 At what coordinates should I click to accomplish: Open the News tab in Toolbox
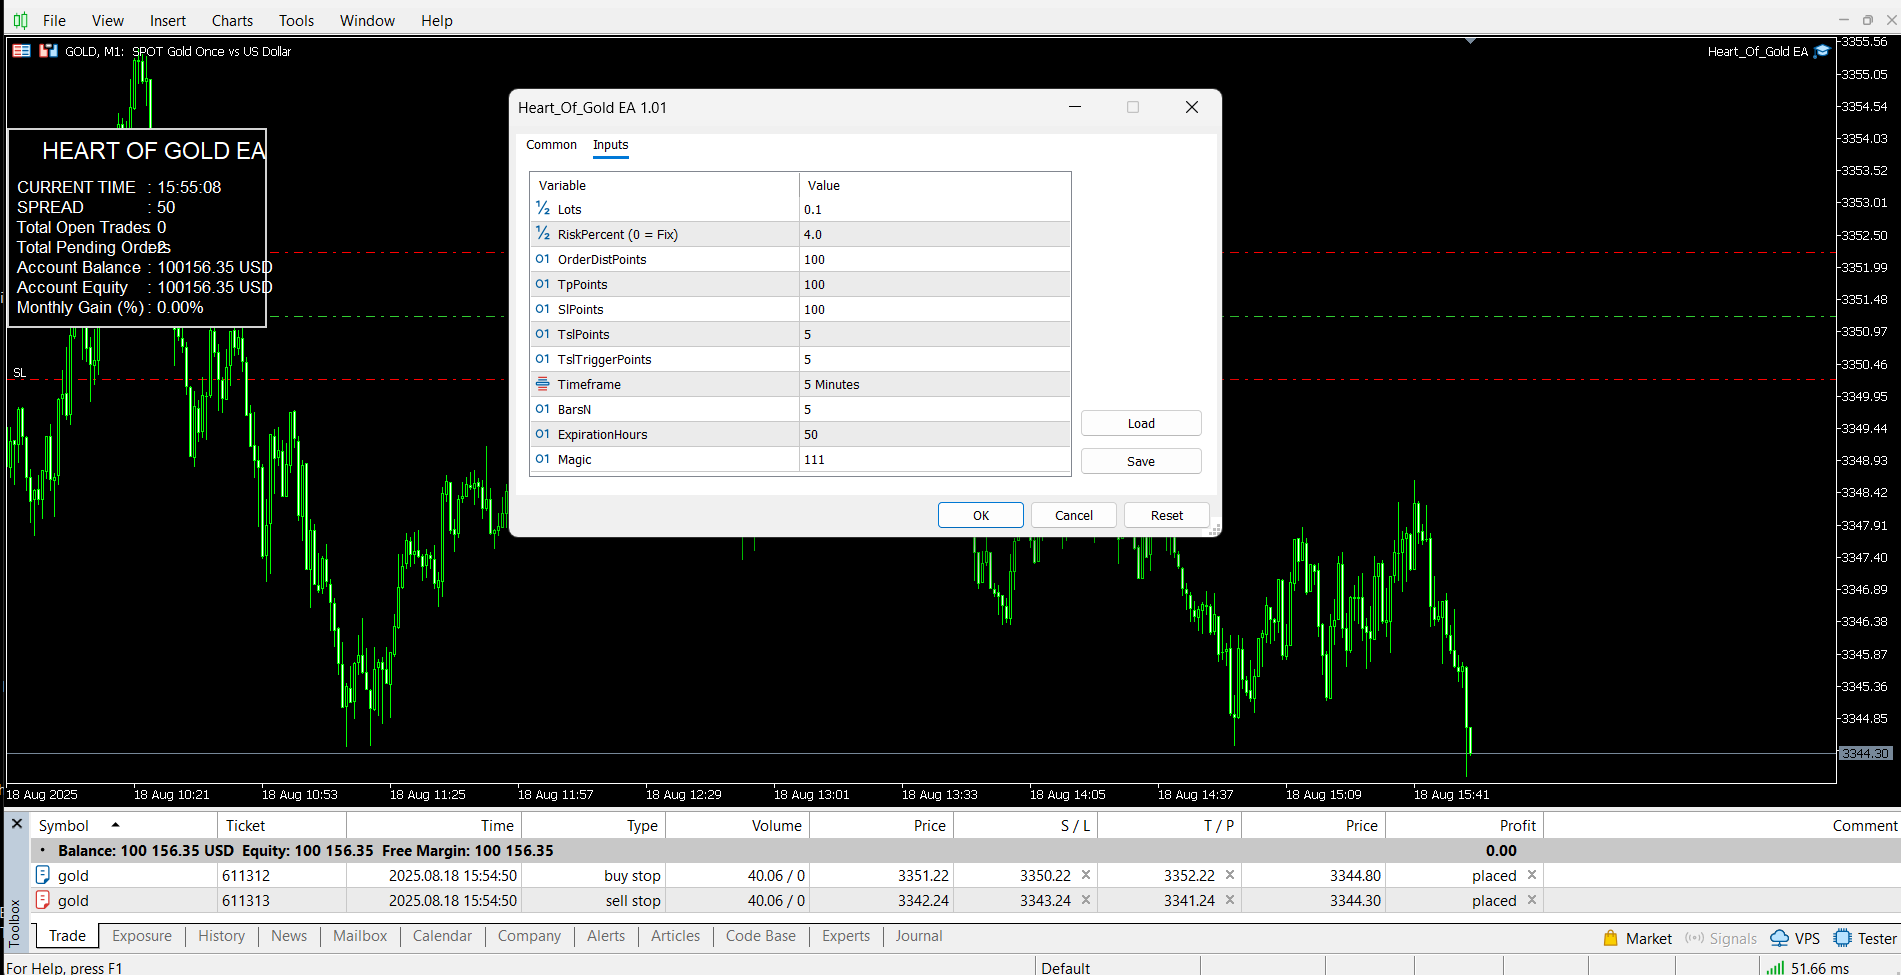point(289,936)
